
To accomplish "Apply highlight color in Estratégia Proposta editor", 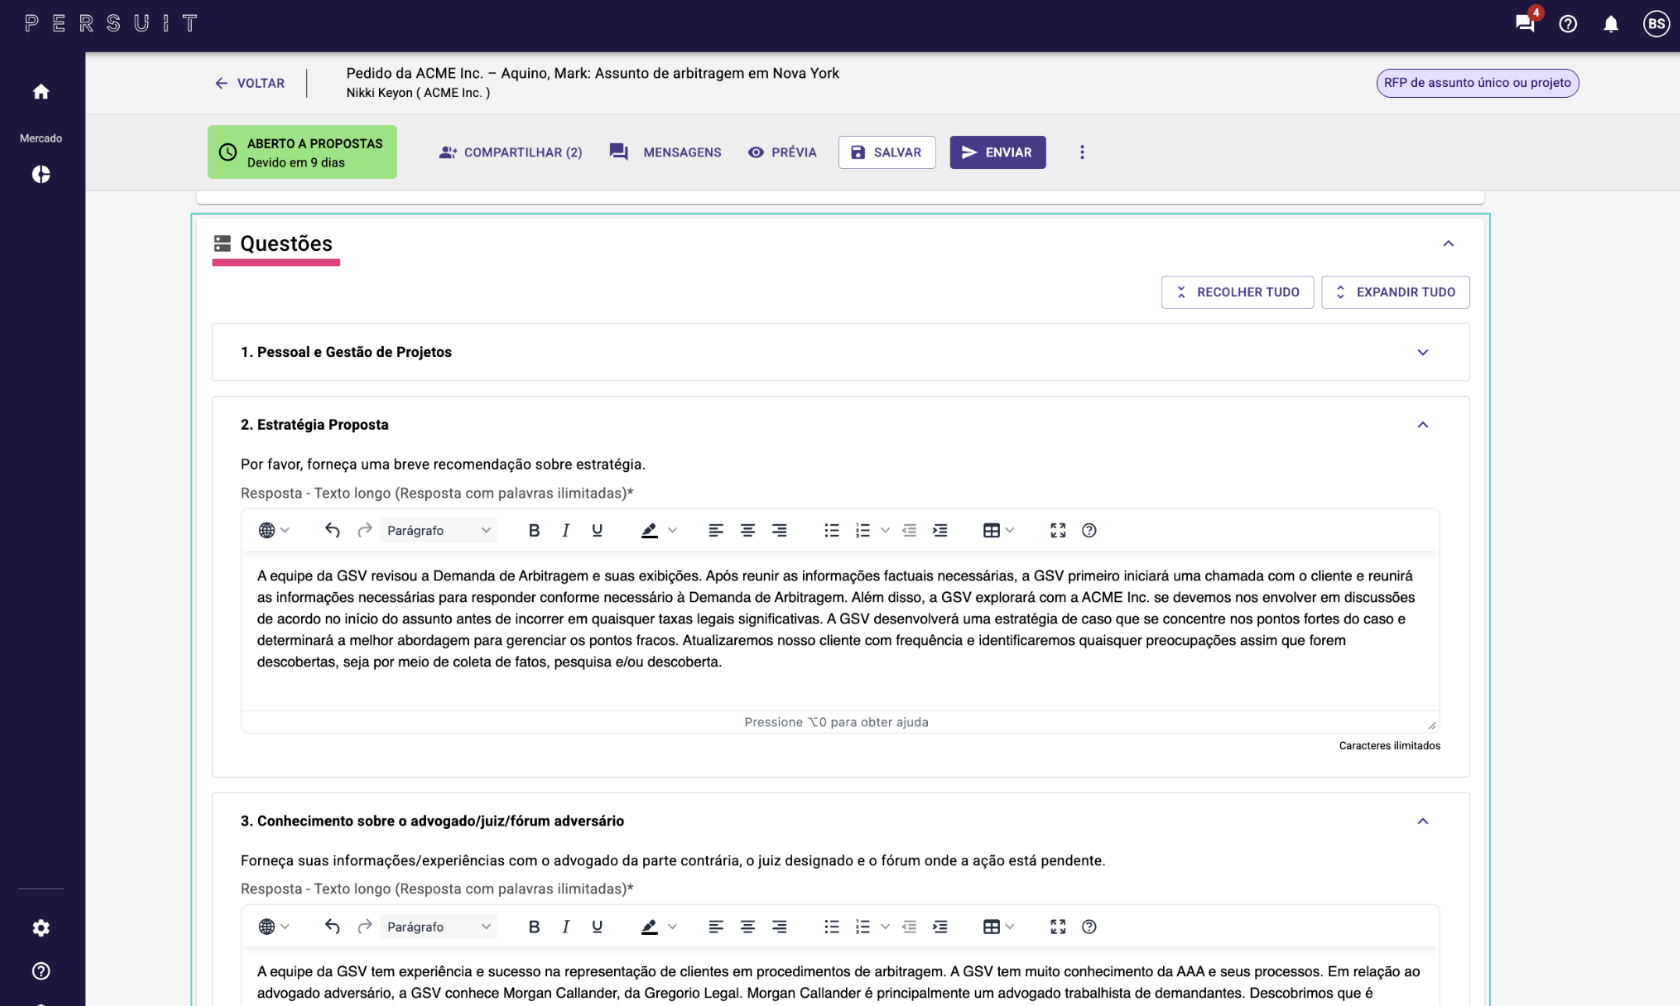I will pyautogui.click(x=650, y=530).
